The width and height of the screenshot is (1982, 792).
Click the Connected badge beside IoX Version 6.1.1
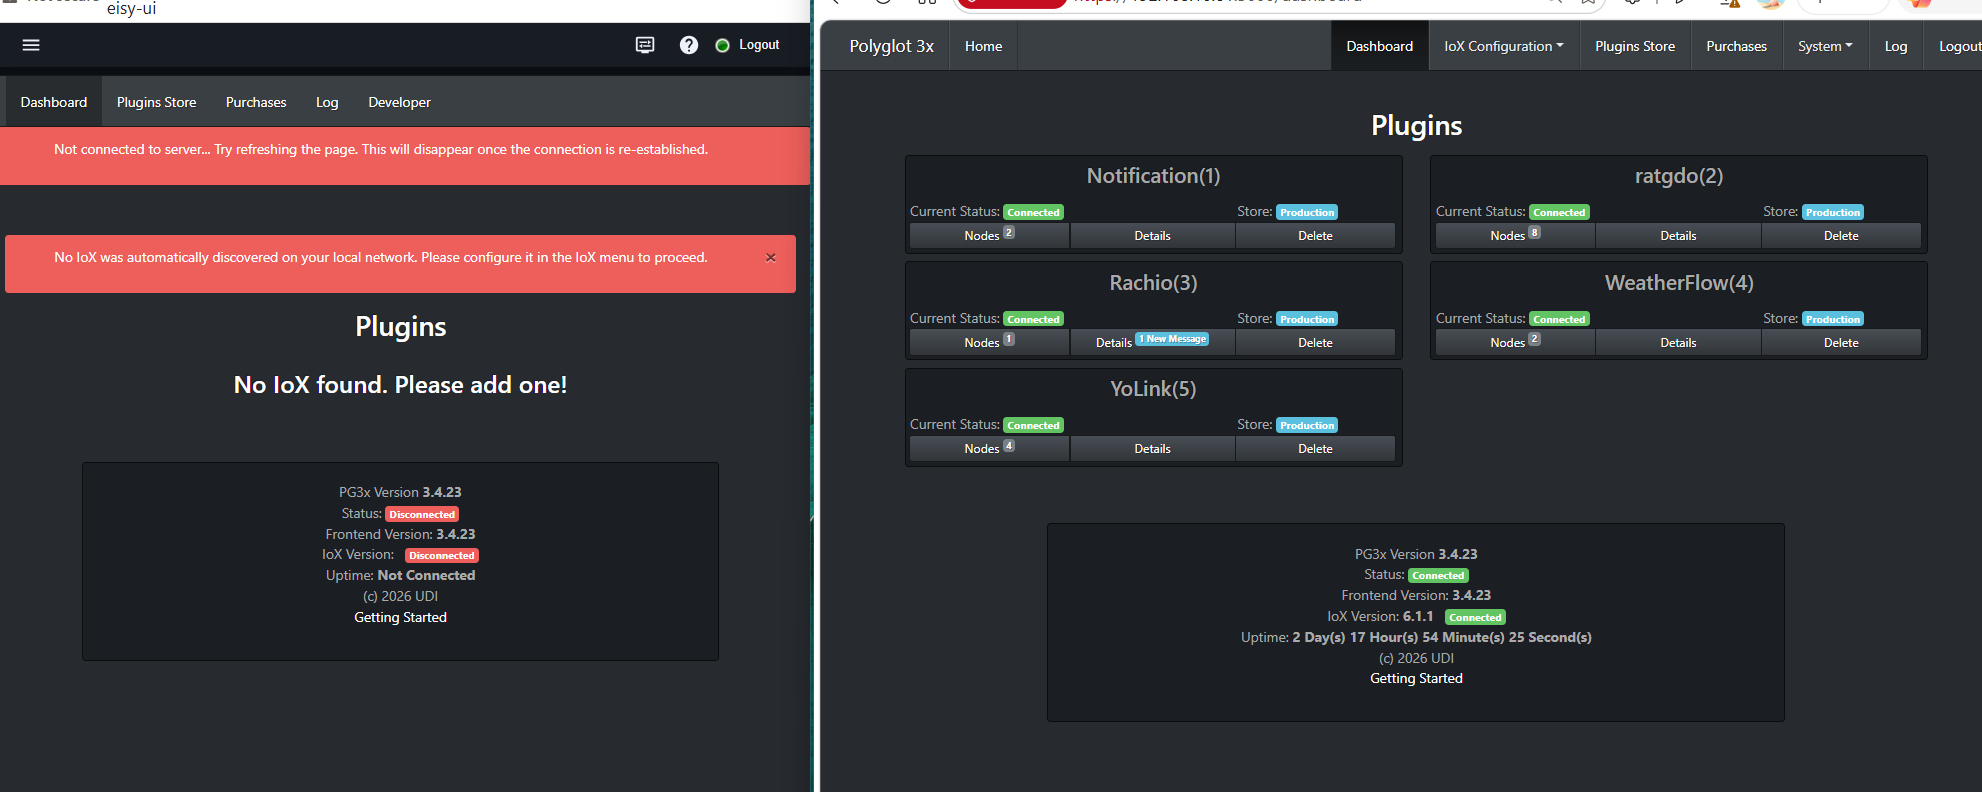click(1475, 617)
